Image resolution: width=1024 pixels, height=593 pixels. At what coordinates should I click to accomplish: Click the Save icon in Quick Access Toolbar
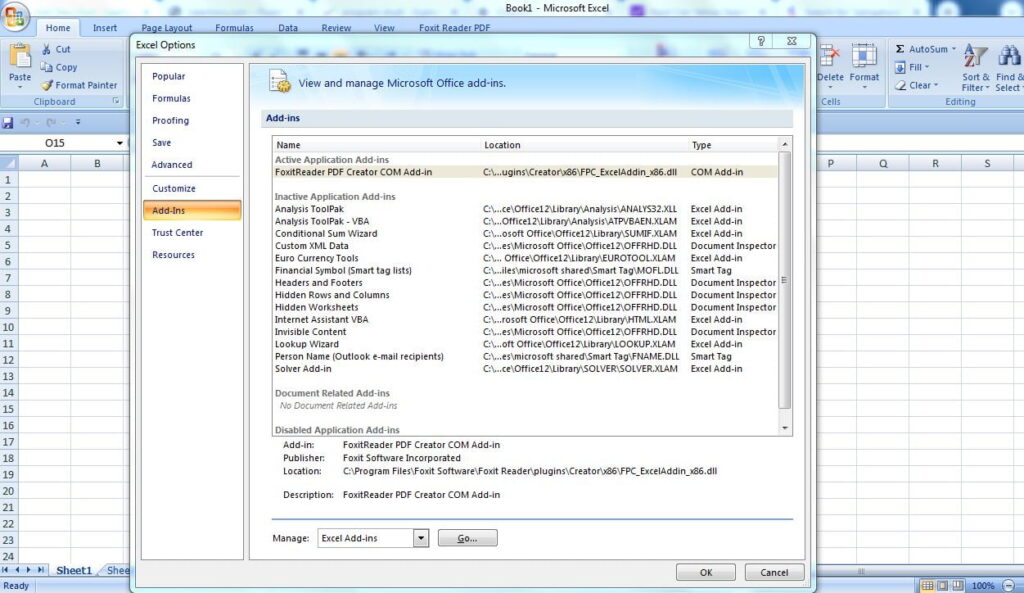click(8, 122)
